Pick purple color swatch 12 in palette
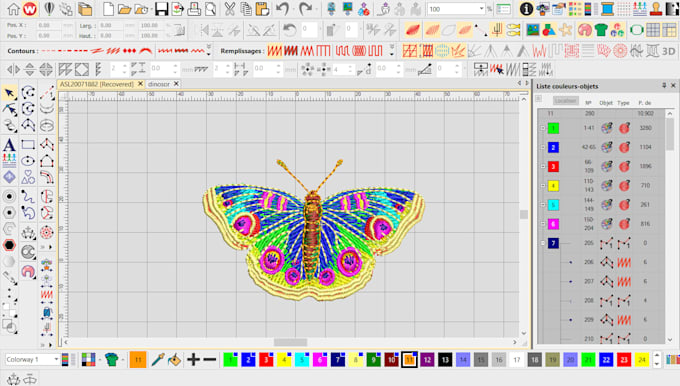The width and height of the screenshot is (680, 386). pyautogui.click(x=427, y=360)
